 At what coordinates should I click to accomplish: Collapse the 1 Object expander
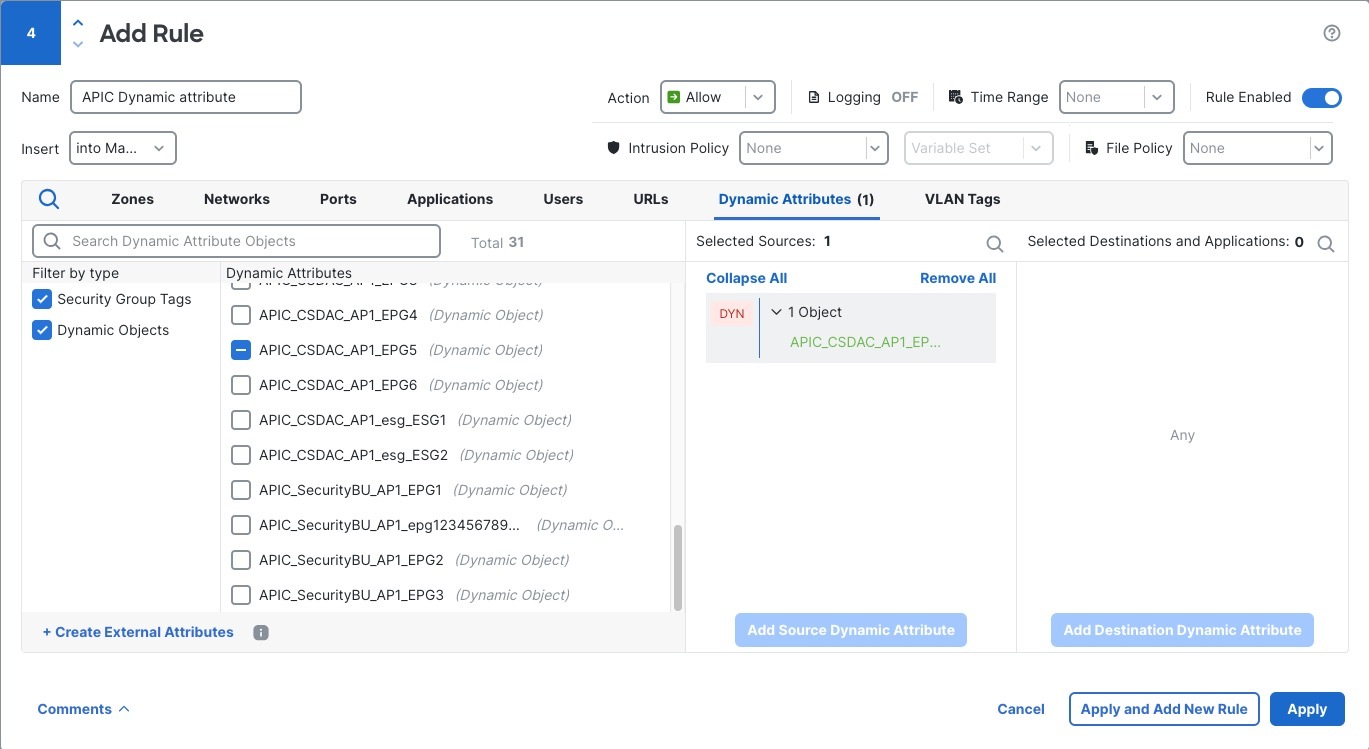click(x=777, y=312)
